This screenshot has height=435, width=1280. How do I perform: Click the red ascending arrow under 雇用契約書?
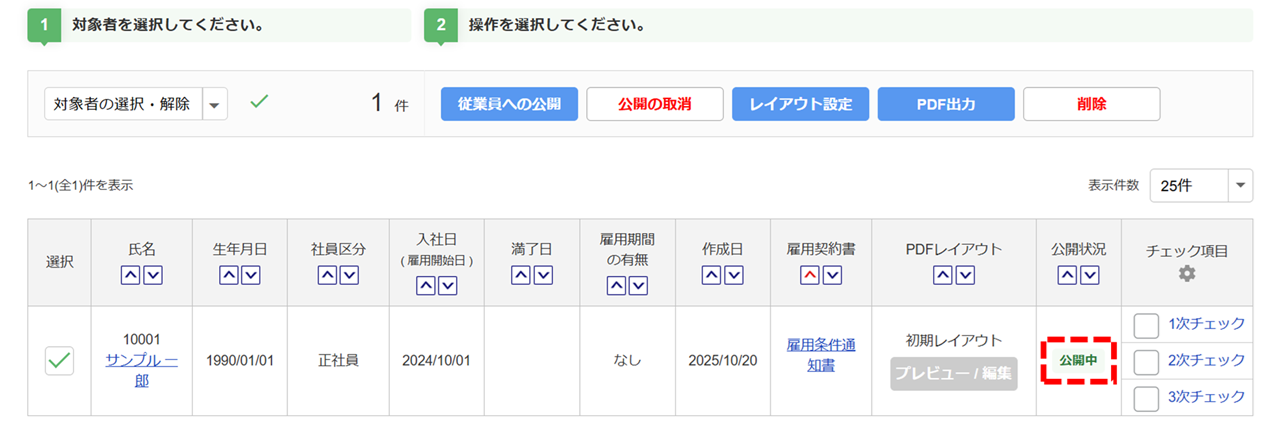811,275
